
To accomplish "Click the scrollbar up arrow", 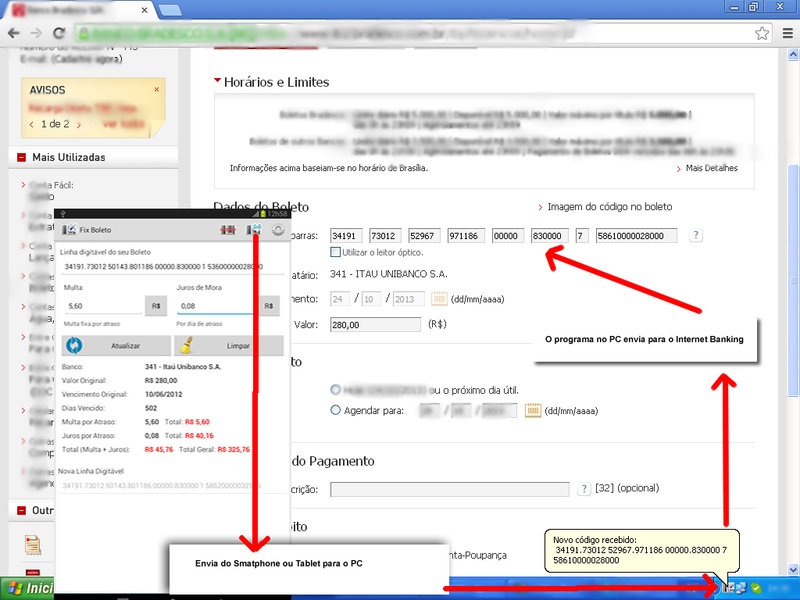I will [x=793, y=54].
